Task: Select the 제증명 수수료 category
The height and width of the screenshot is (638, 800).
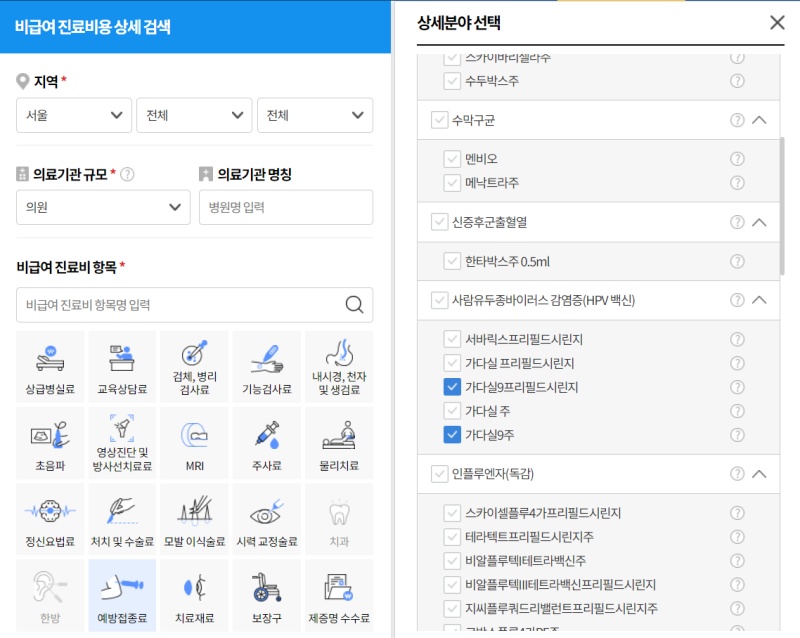Action: [x=339, y=595]
